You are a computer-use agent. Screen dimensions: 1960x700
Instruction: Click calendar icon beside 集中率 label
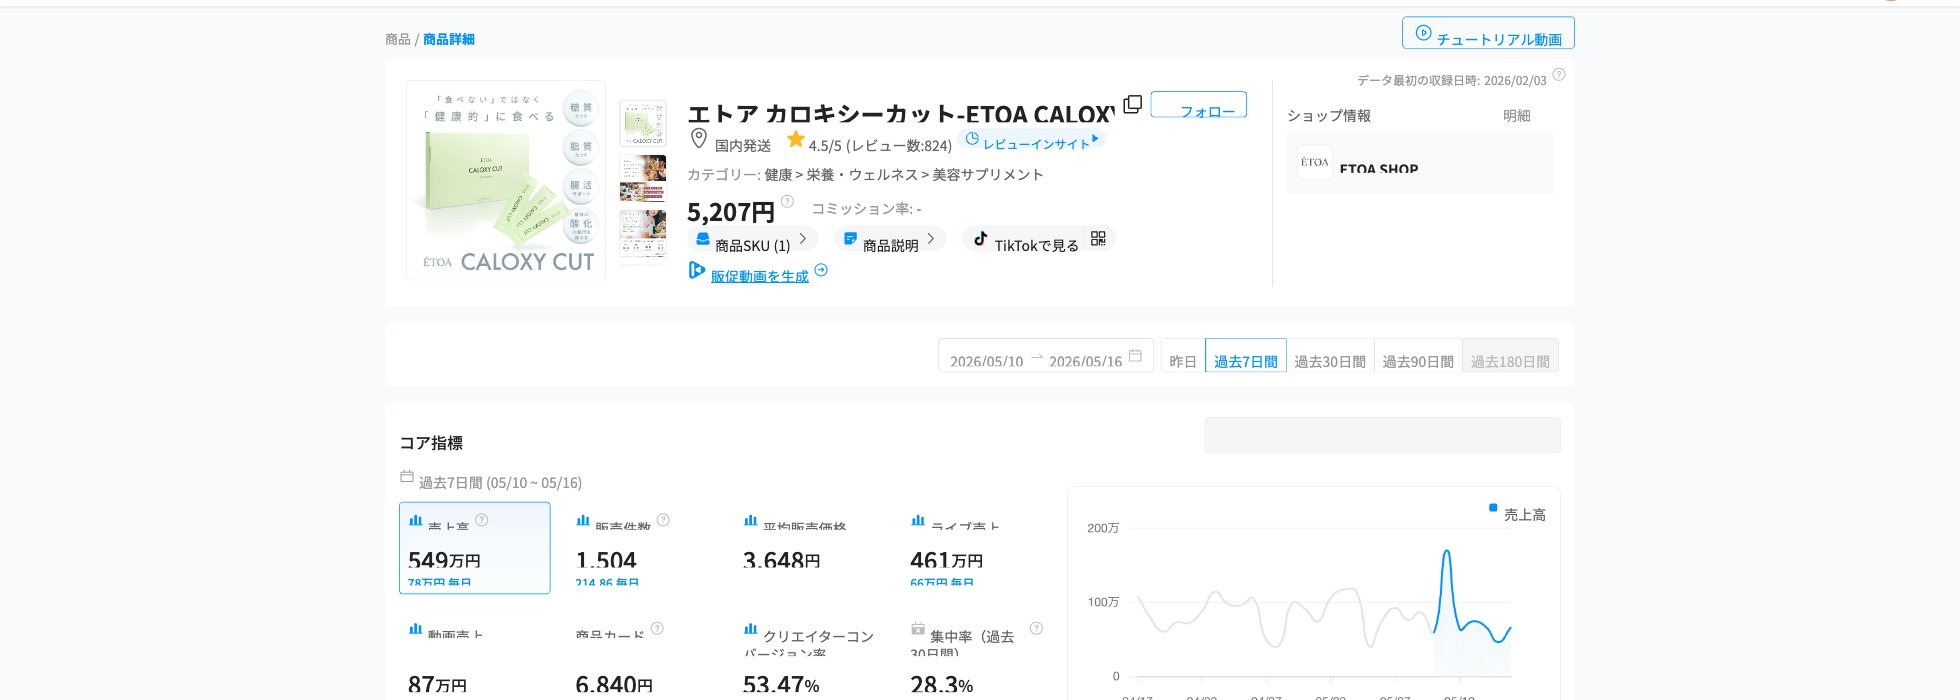[x=917, y=629]
